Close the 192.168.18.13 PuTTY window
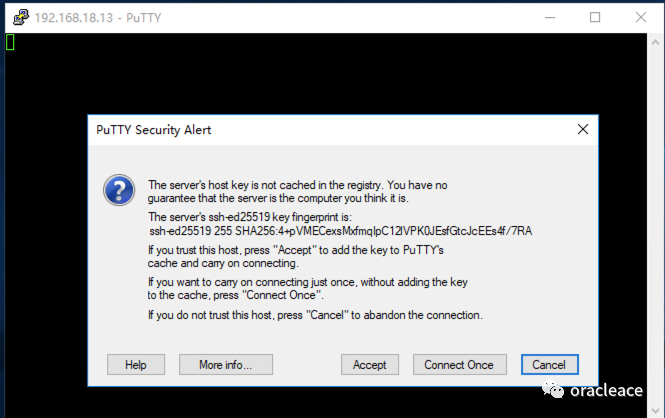The width and height of the screenshot is (665, 418). coord(641,17)
